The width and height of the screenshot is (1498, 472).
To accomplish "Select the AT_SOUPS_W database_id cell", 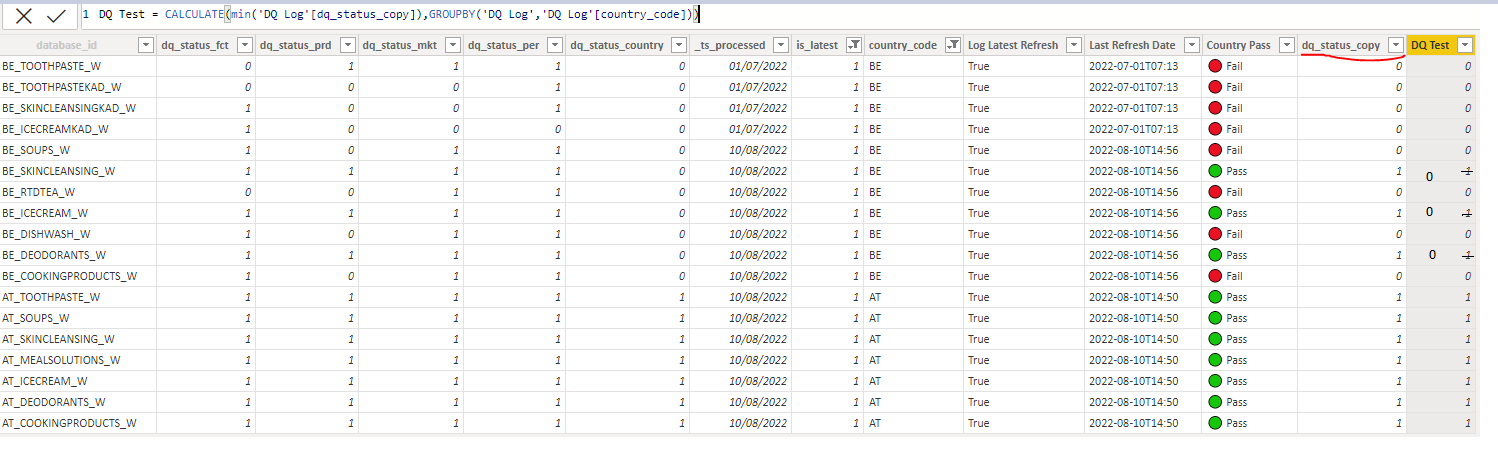I will [x=78, y=318].
